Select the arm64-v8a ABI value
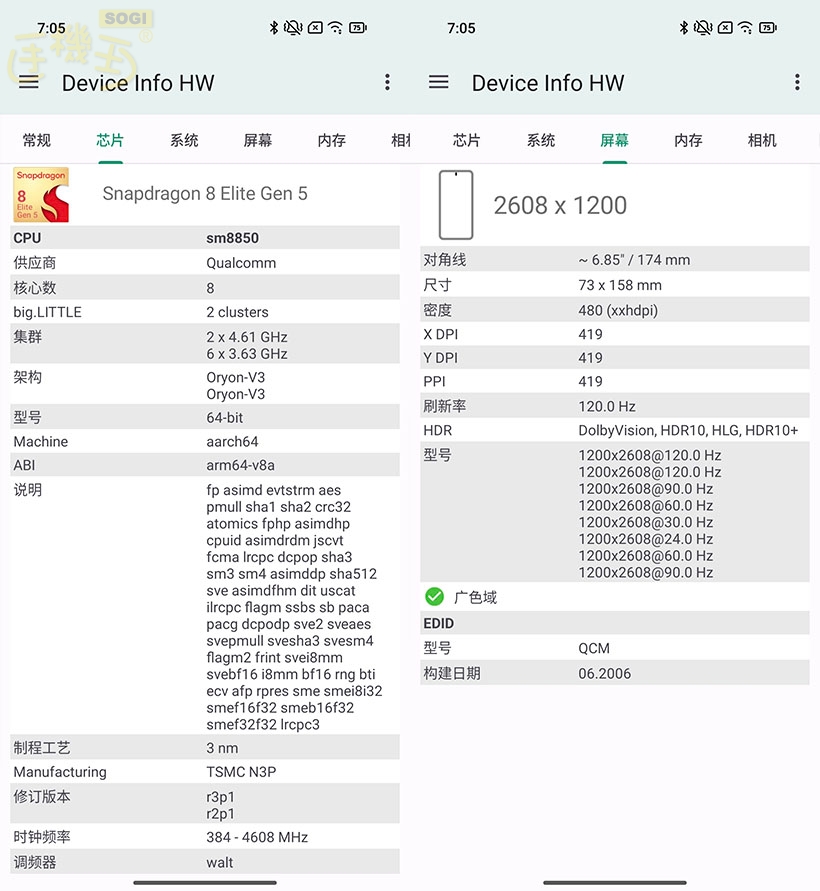This screenshot has width=820, height=891. pyautogui.click(x=240, y=465)
